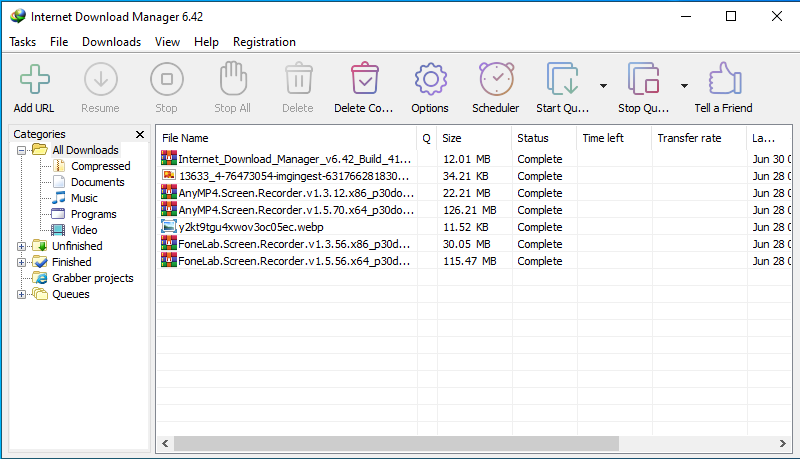800x459 pixels.
Task: Select the Documents category
Action: (97, 182)
